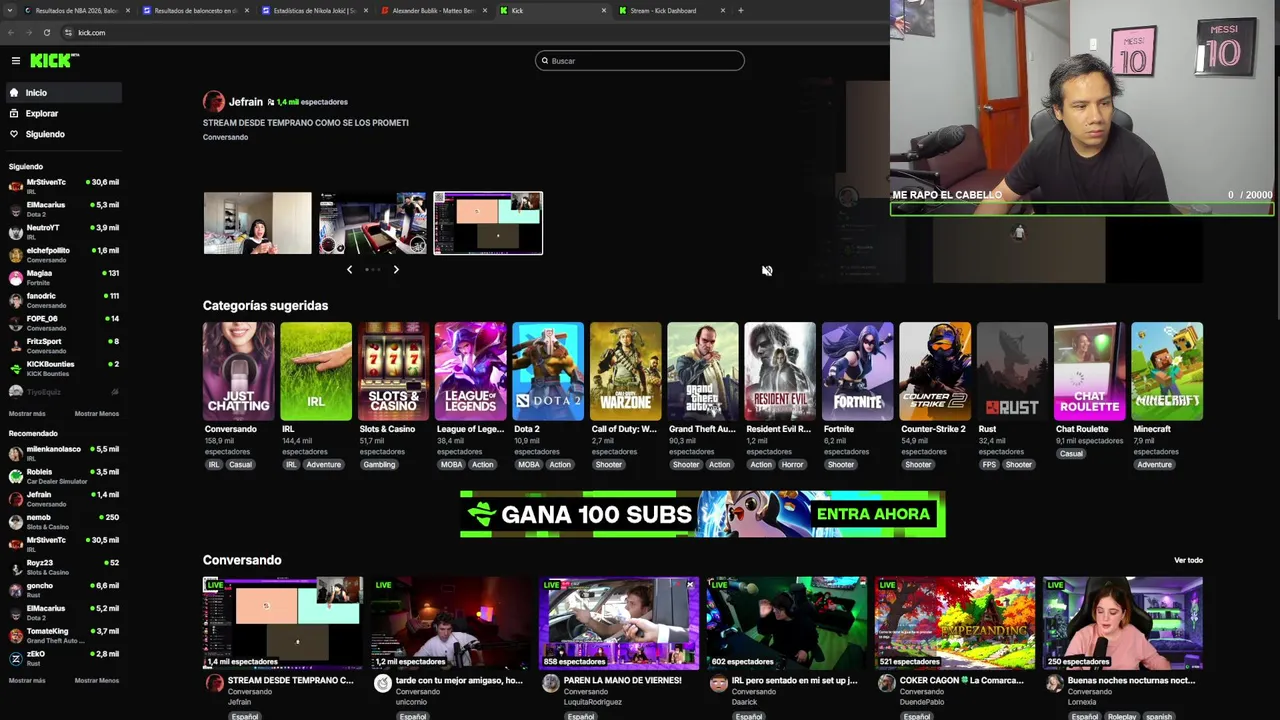Select first featured carousel thumbnail
Viewport: 1280px width, 720px height.
[258, 223]
